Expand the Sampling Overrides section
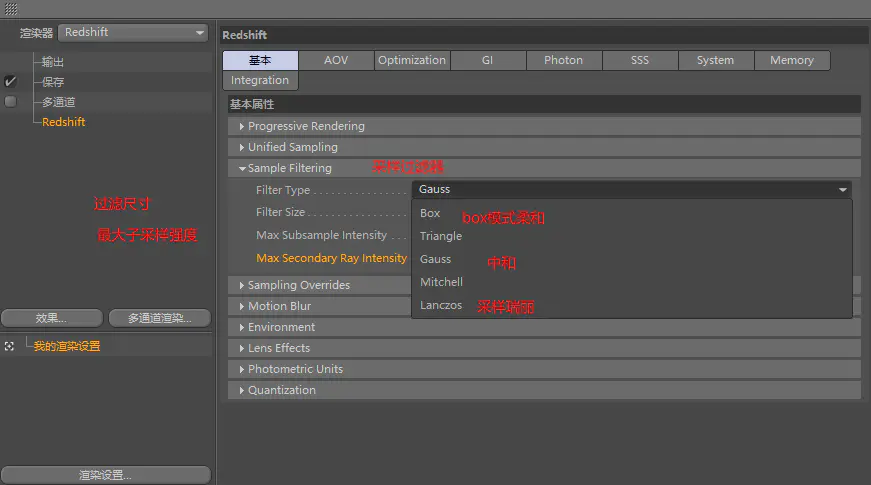This screenshot has height=485, width=871. coord(319,285)
